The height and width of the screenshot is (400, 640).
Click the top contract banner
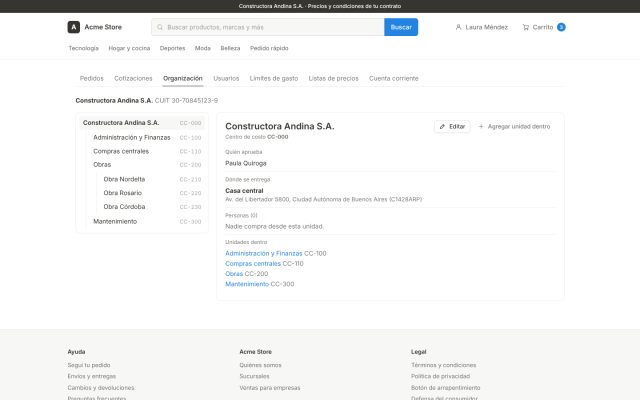point(320,6)
